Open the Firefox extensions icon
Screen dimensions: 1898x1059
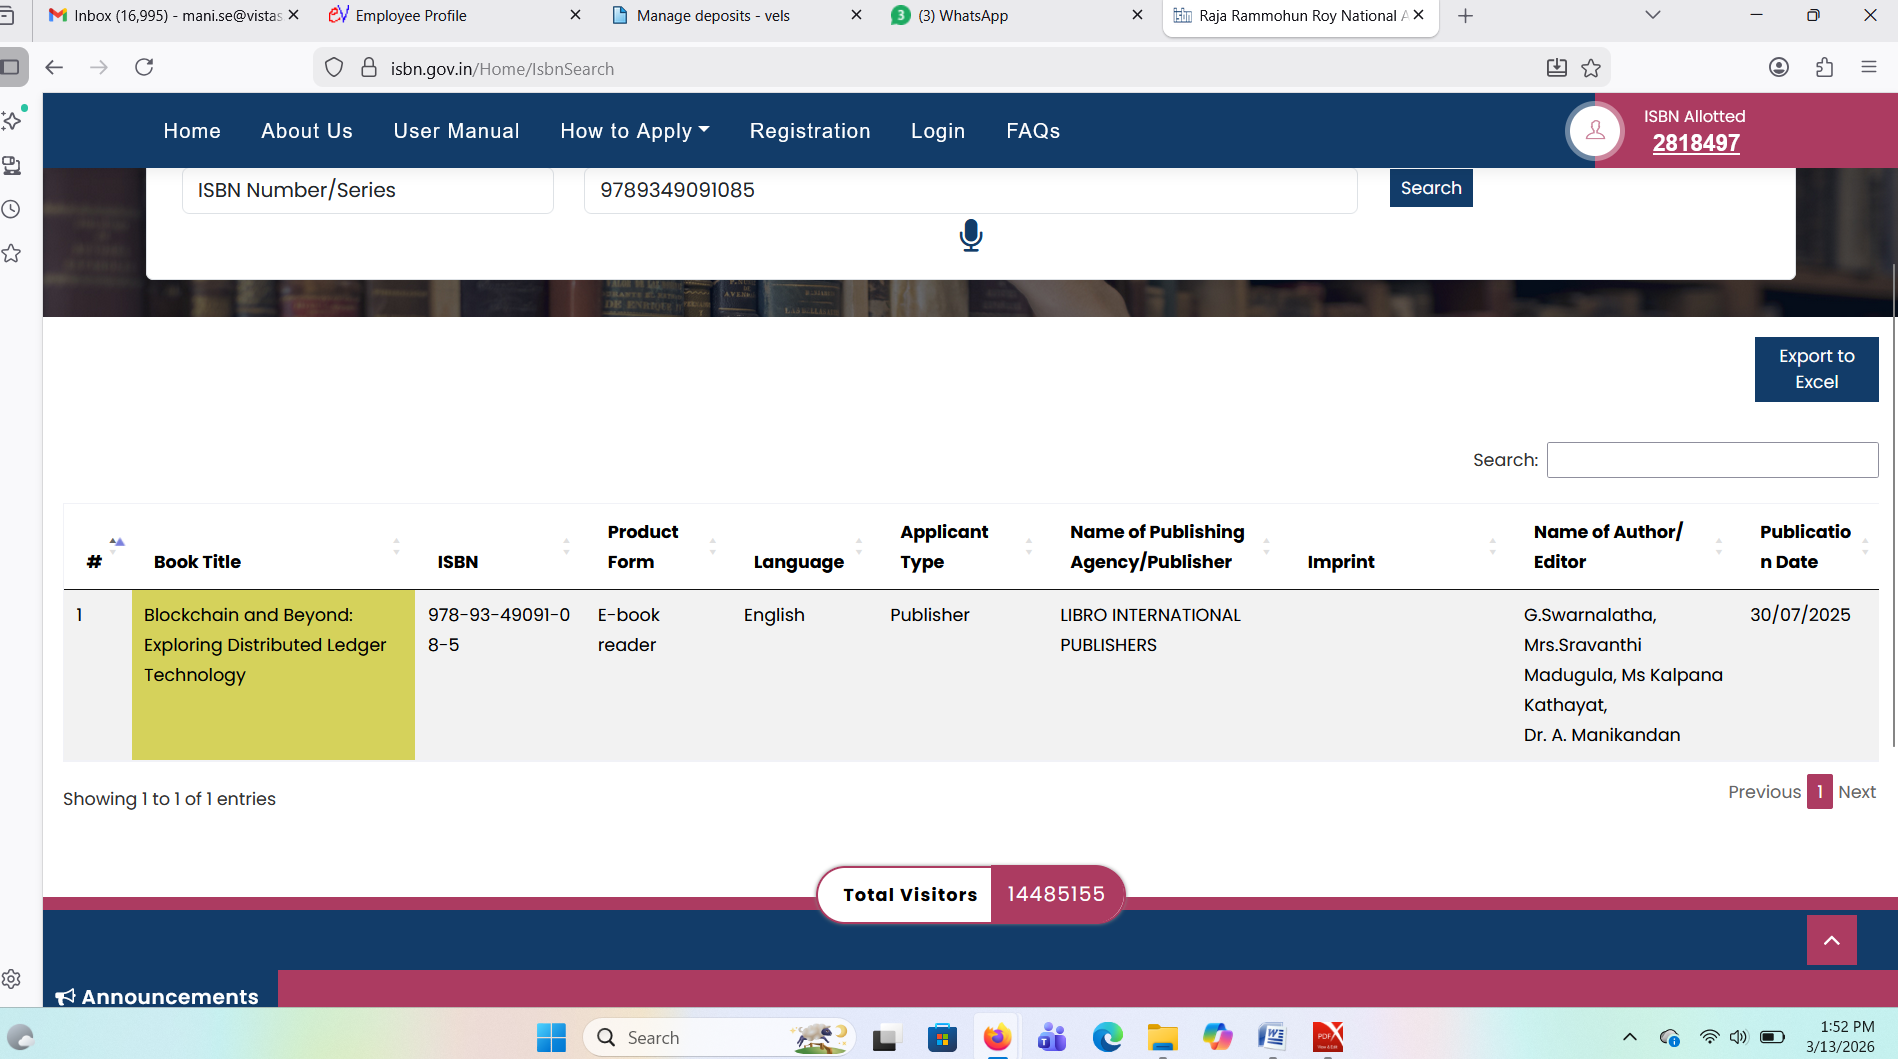(x=1824, y=68)
